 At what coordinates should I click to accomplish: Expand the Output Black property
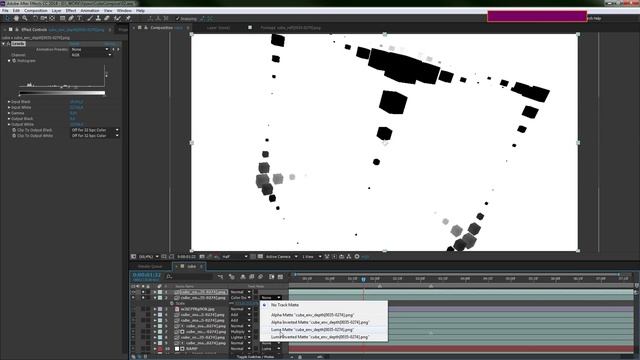tap(9, 119)
